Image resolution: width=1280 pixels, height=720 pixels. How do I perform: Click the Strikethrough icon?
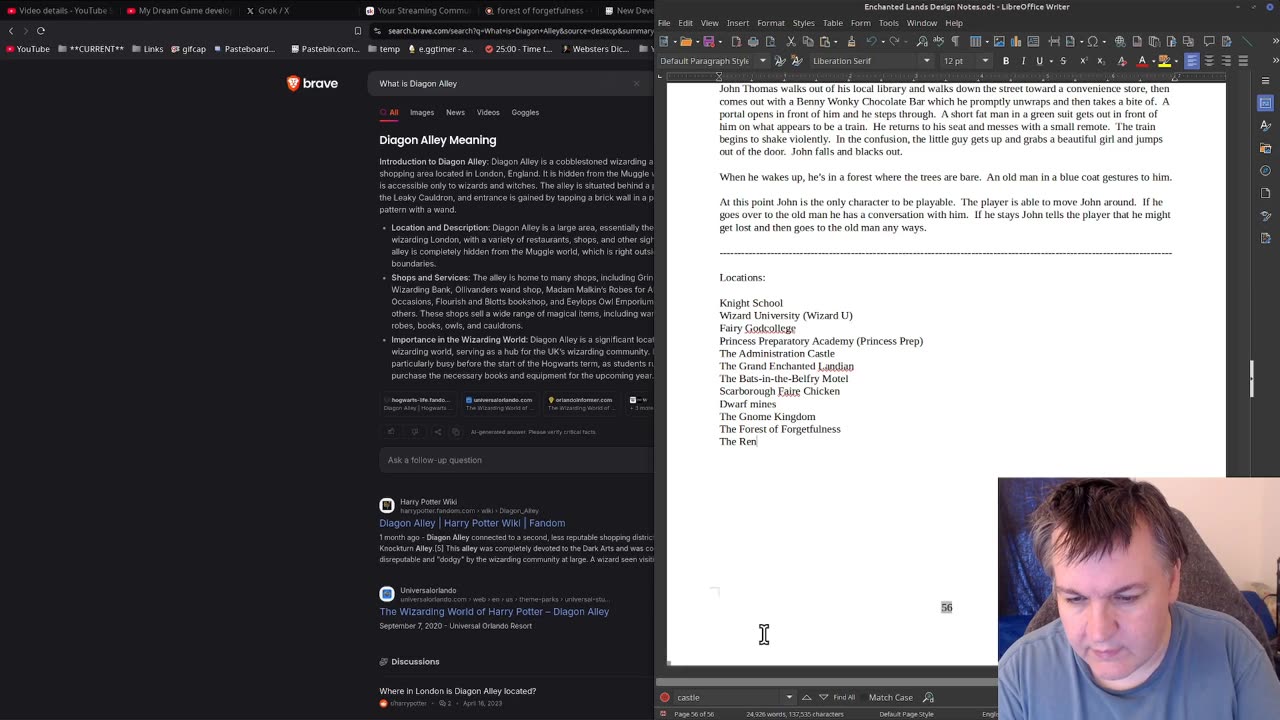(1063, 61)
